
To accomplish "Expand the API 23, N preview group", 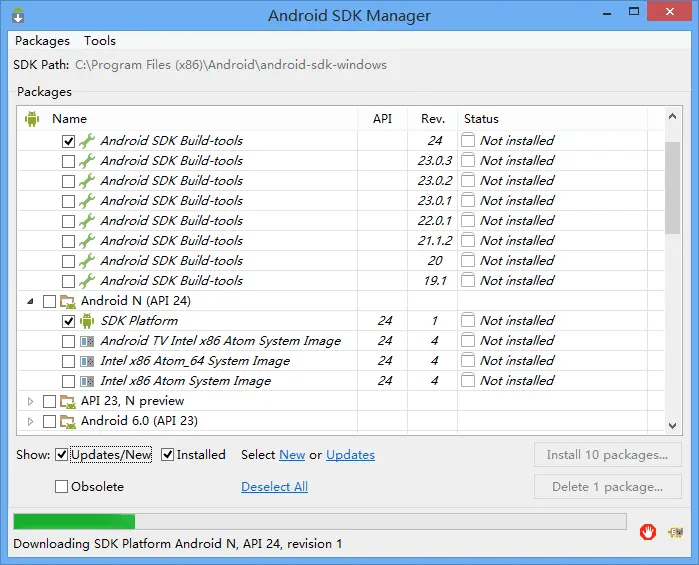I will pos(30,401).
